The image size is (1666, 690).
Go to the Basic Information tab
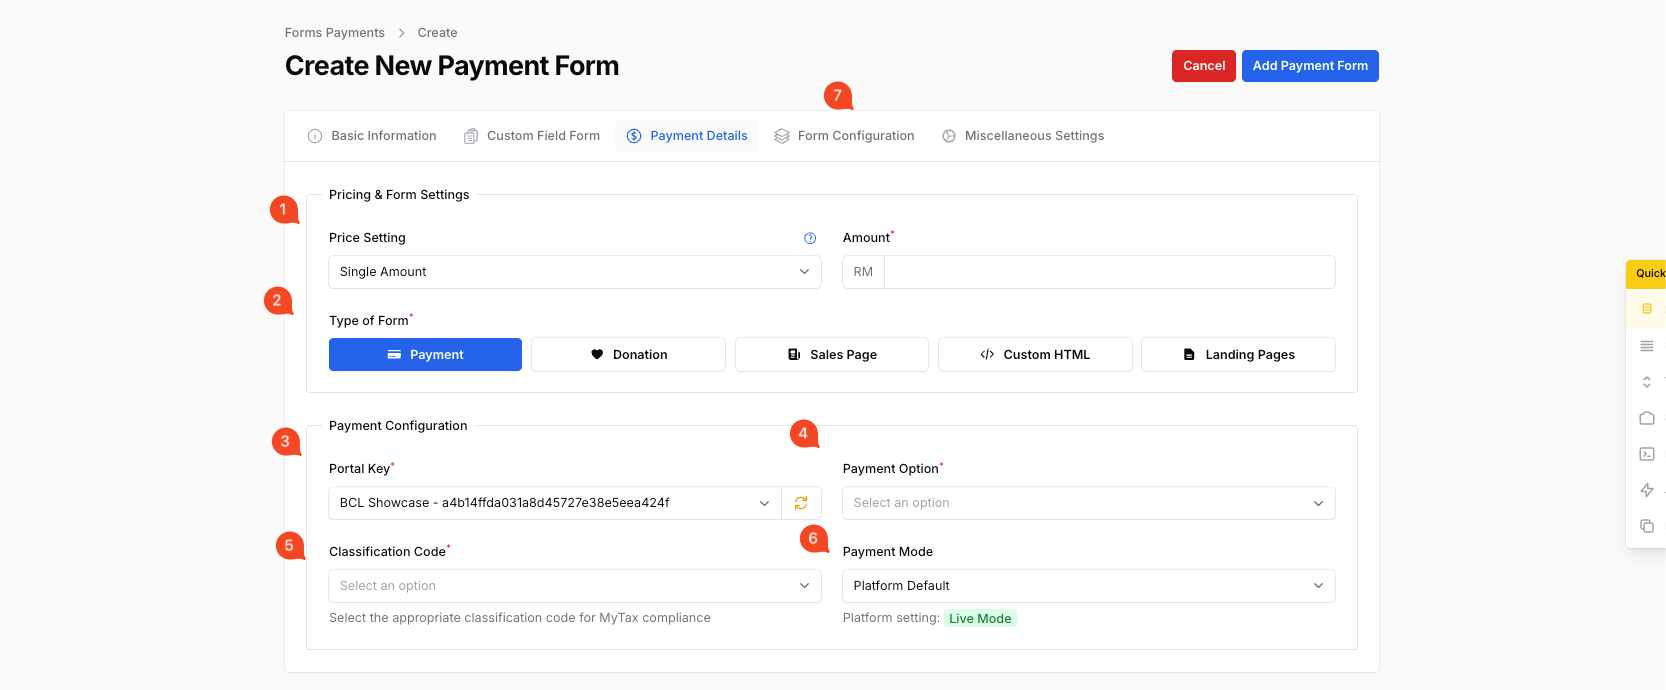coord(372,136)
